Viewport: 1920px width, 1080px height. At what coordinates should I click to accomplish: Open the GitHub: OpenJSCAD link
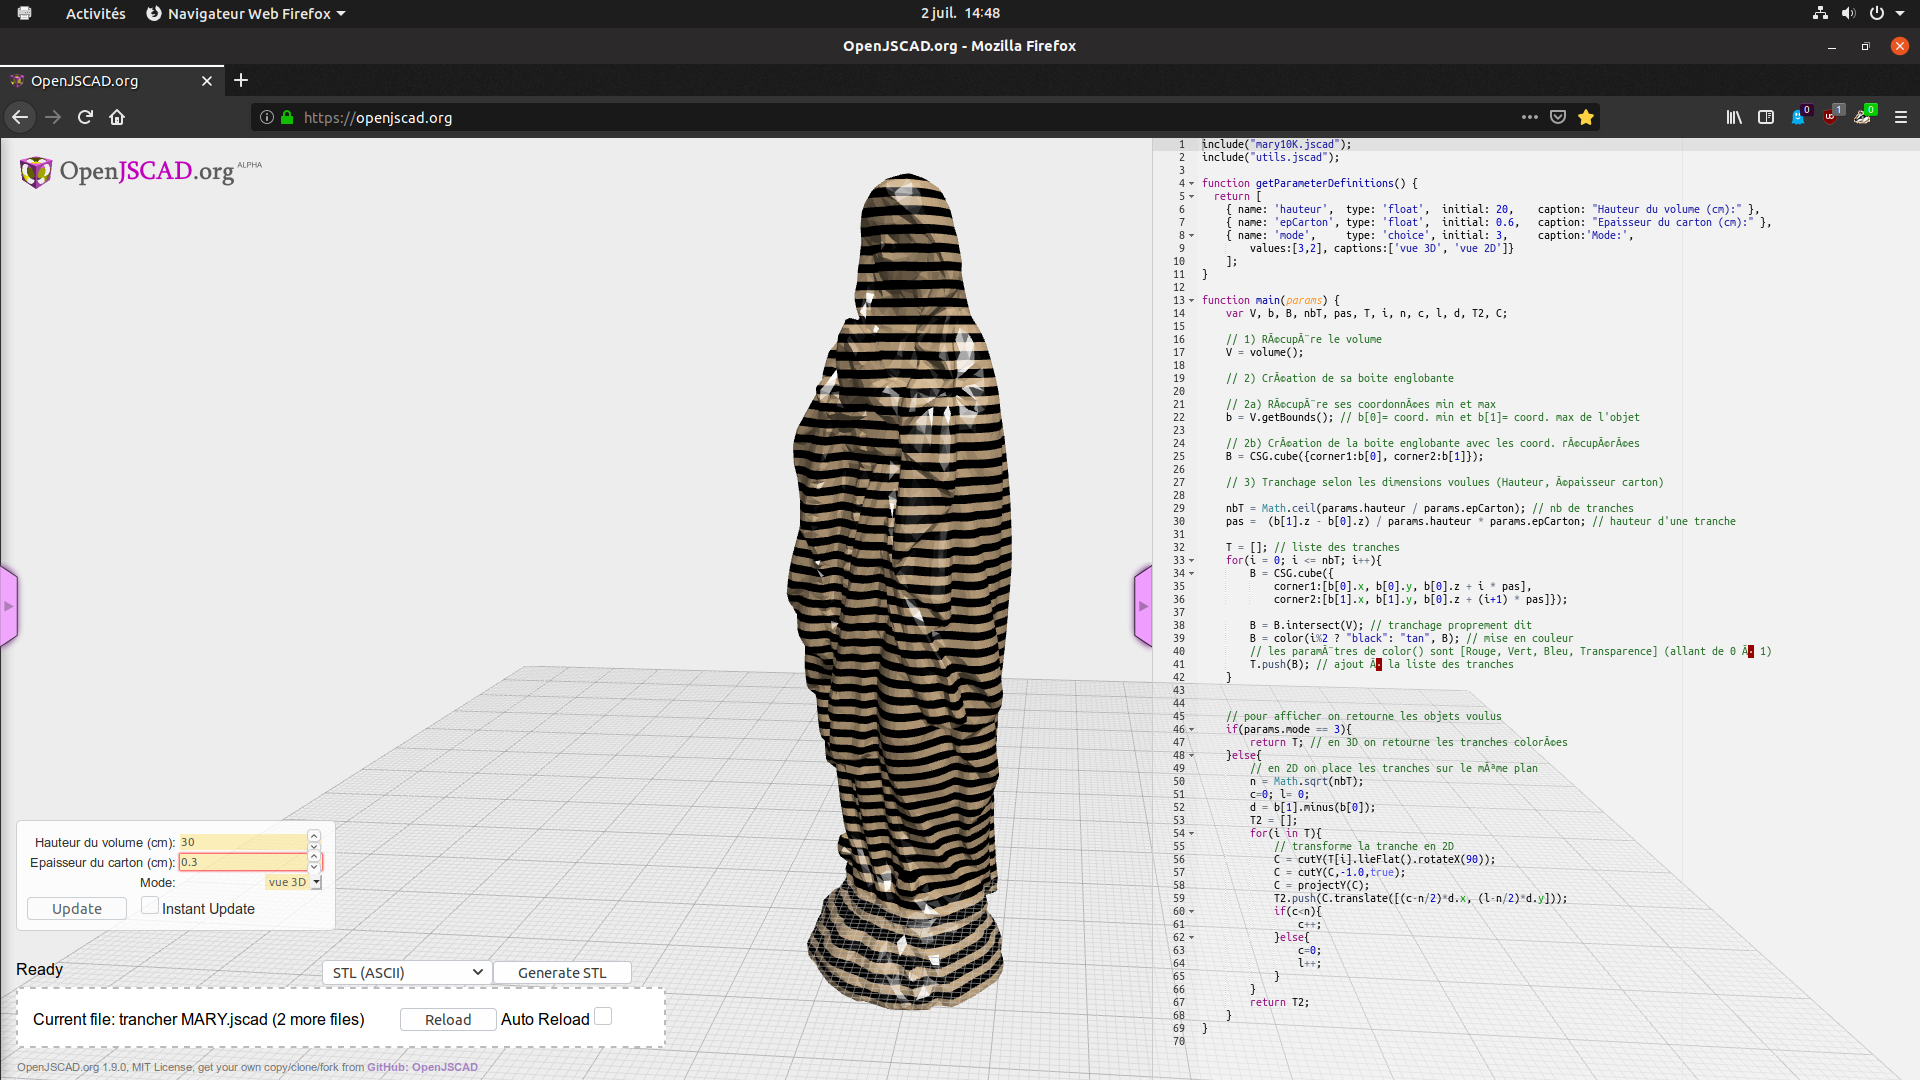pyautogui.click(x=421, y=1067)
